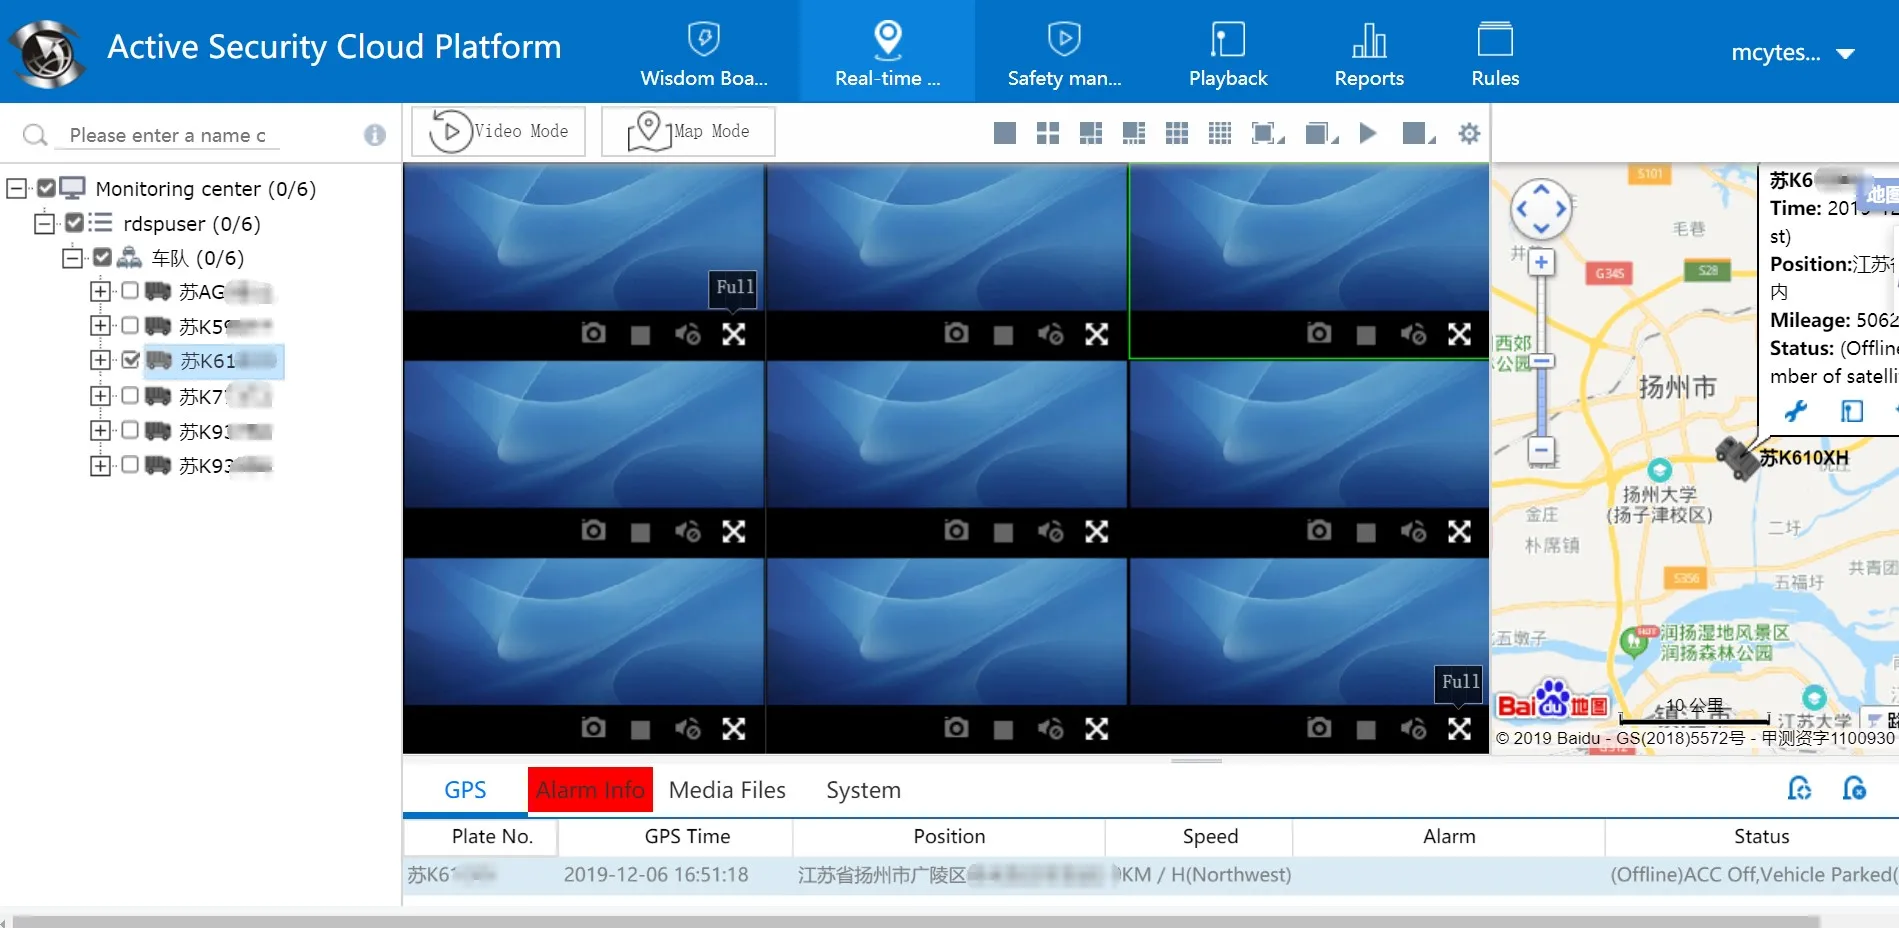The width and height of the screenshot is (1899, 928).
Task: Check the 苏AG vehicle checkbox
Action: click(x=130, y=291)
